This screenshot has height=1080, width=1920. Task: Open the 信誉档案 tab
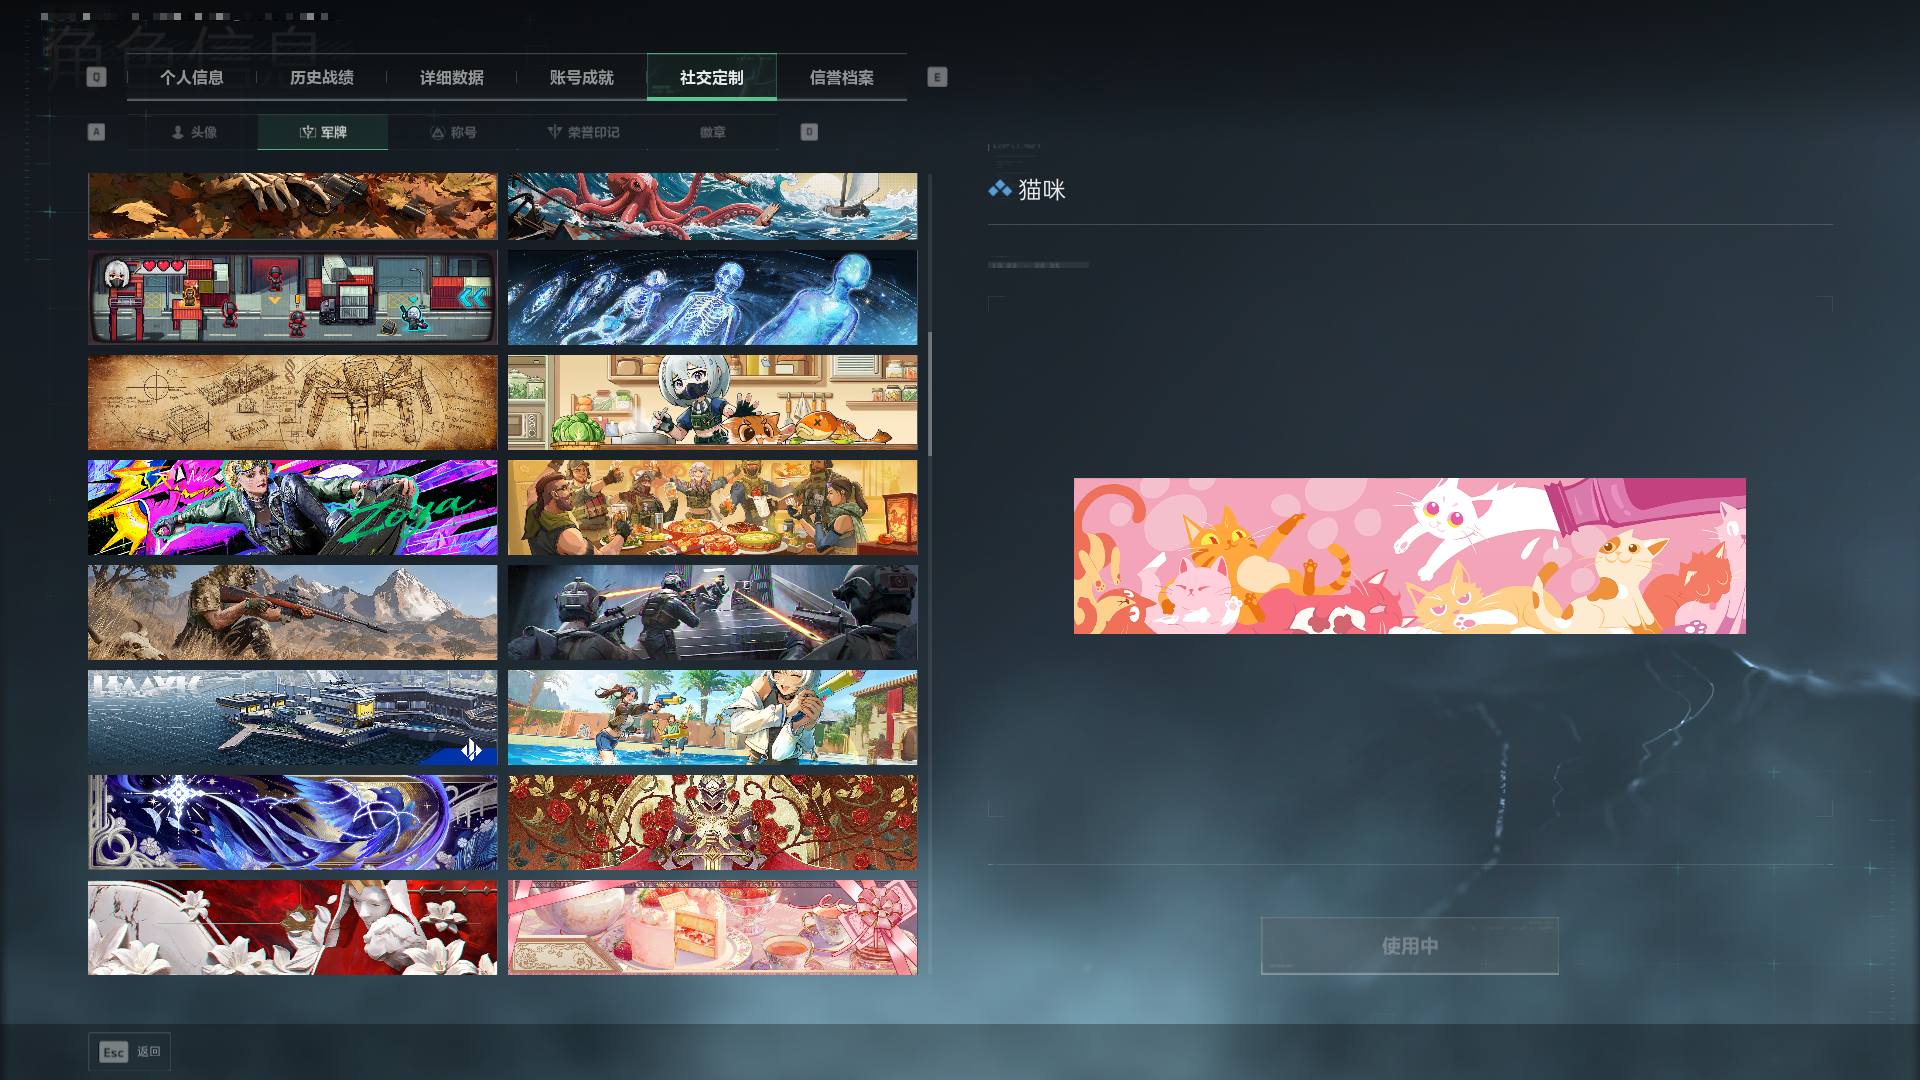click(x=842, y=77)
